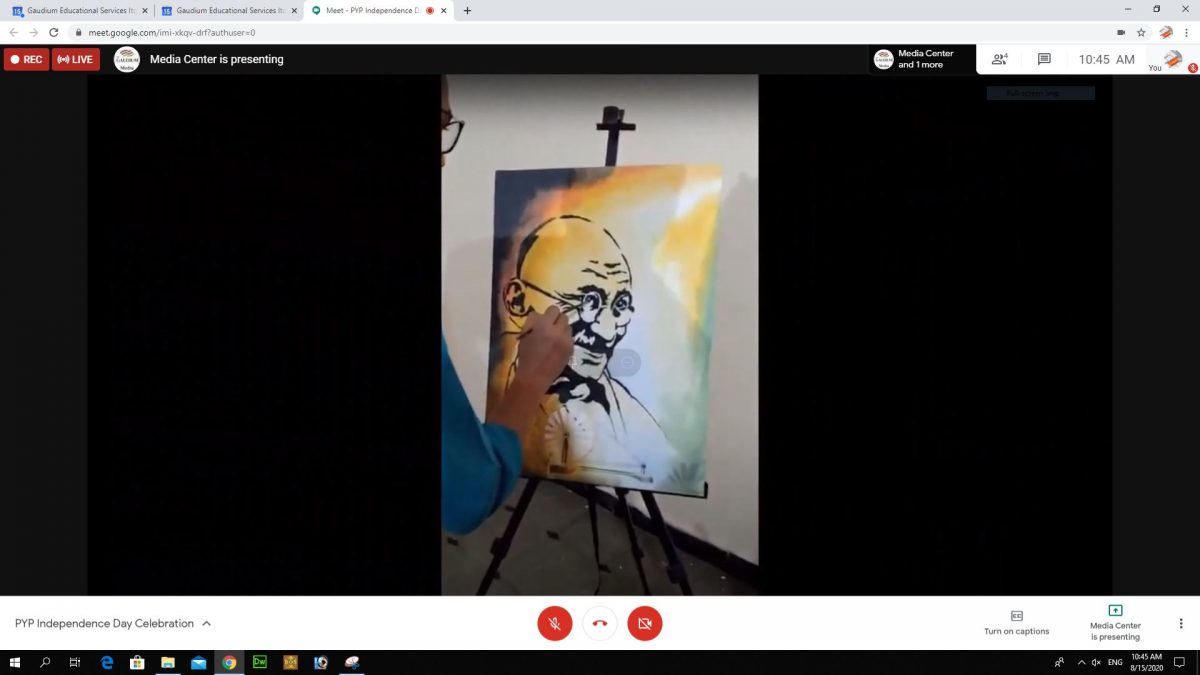1200x675 pixels.
Task: Click the Chrome icon on the taskbar
Action: [229, 662]
